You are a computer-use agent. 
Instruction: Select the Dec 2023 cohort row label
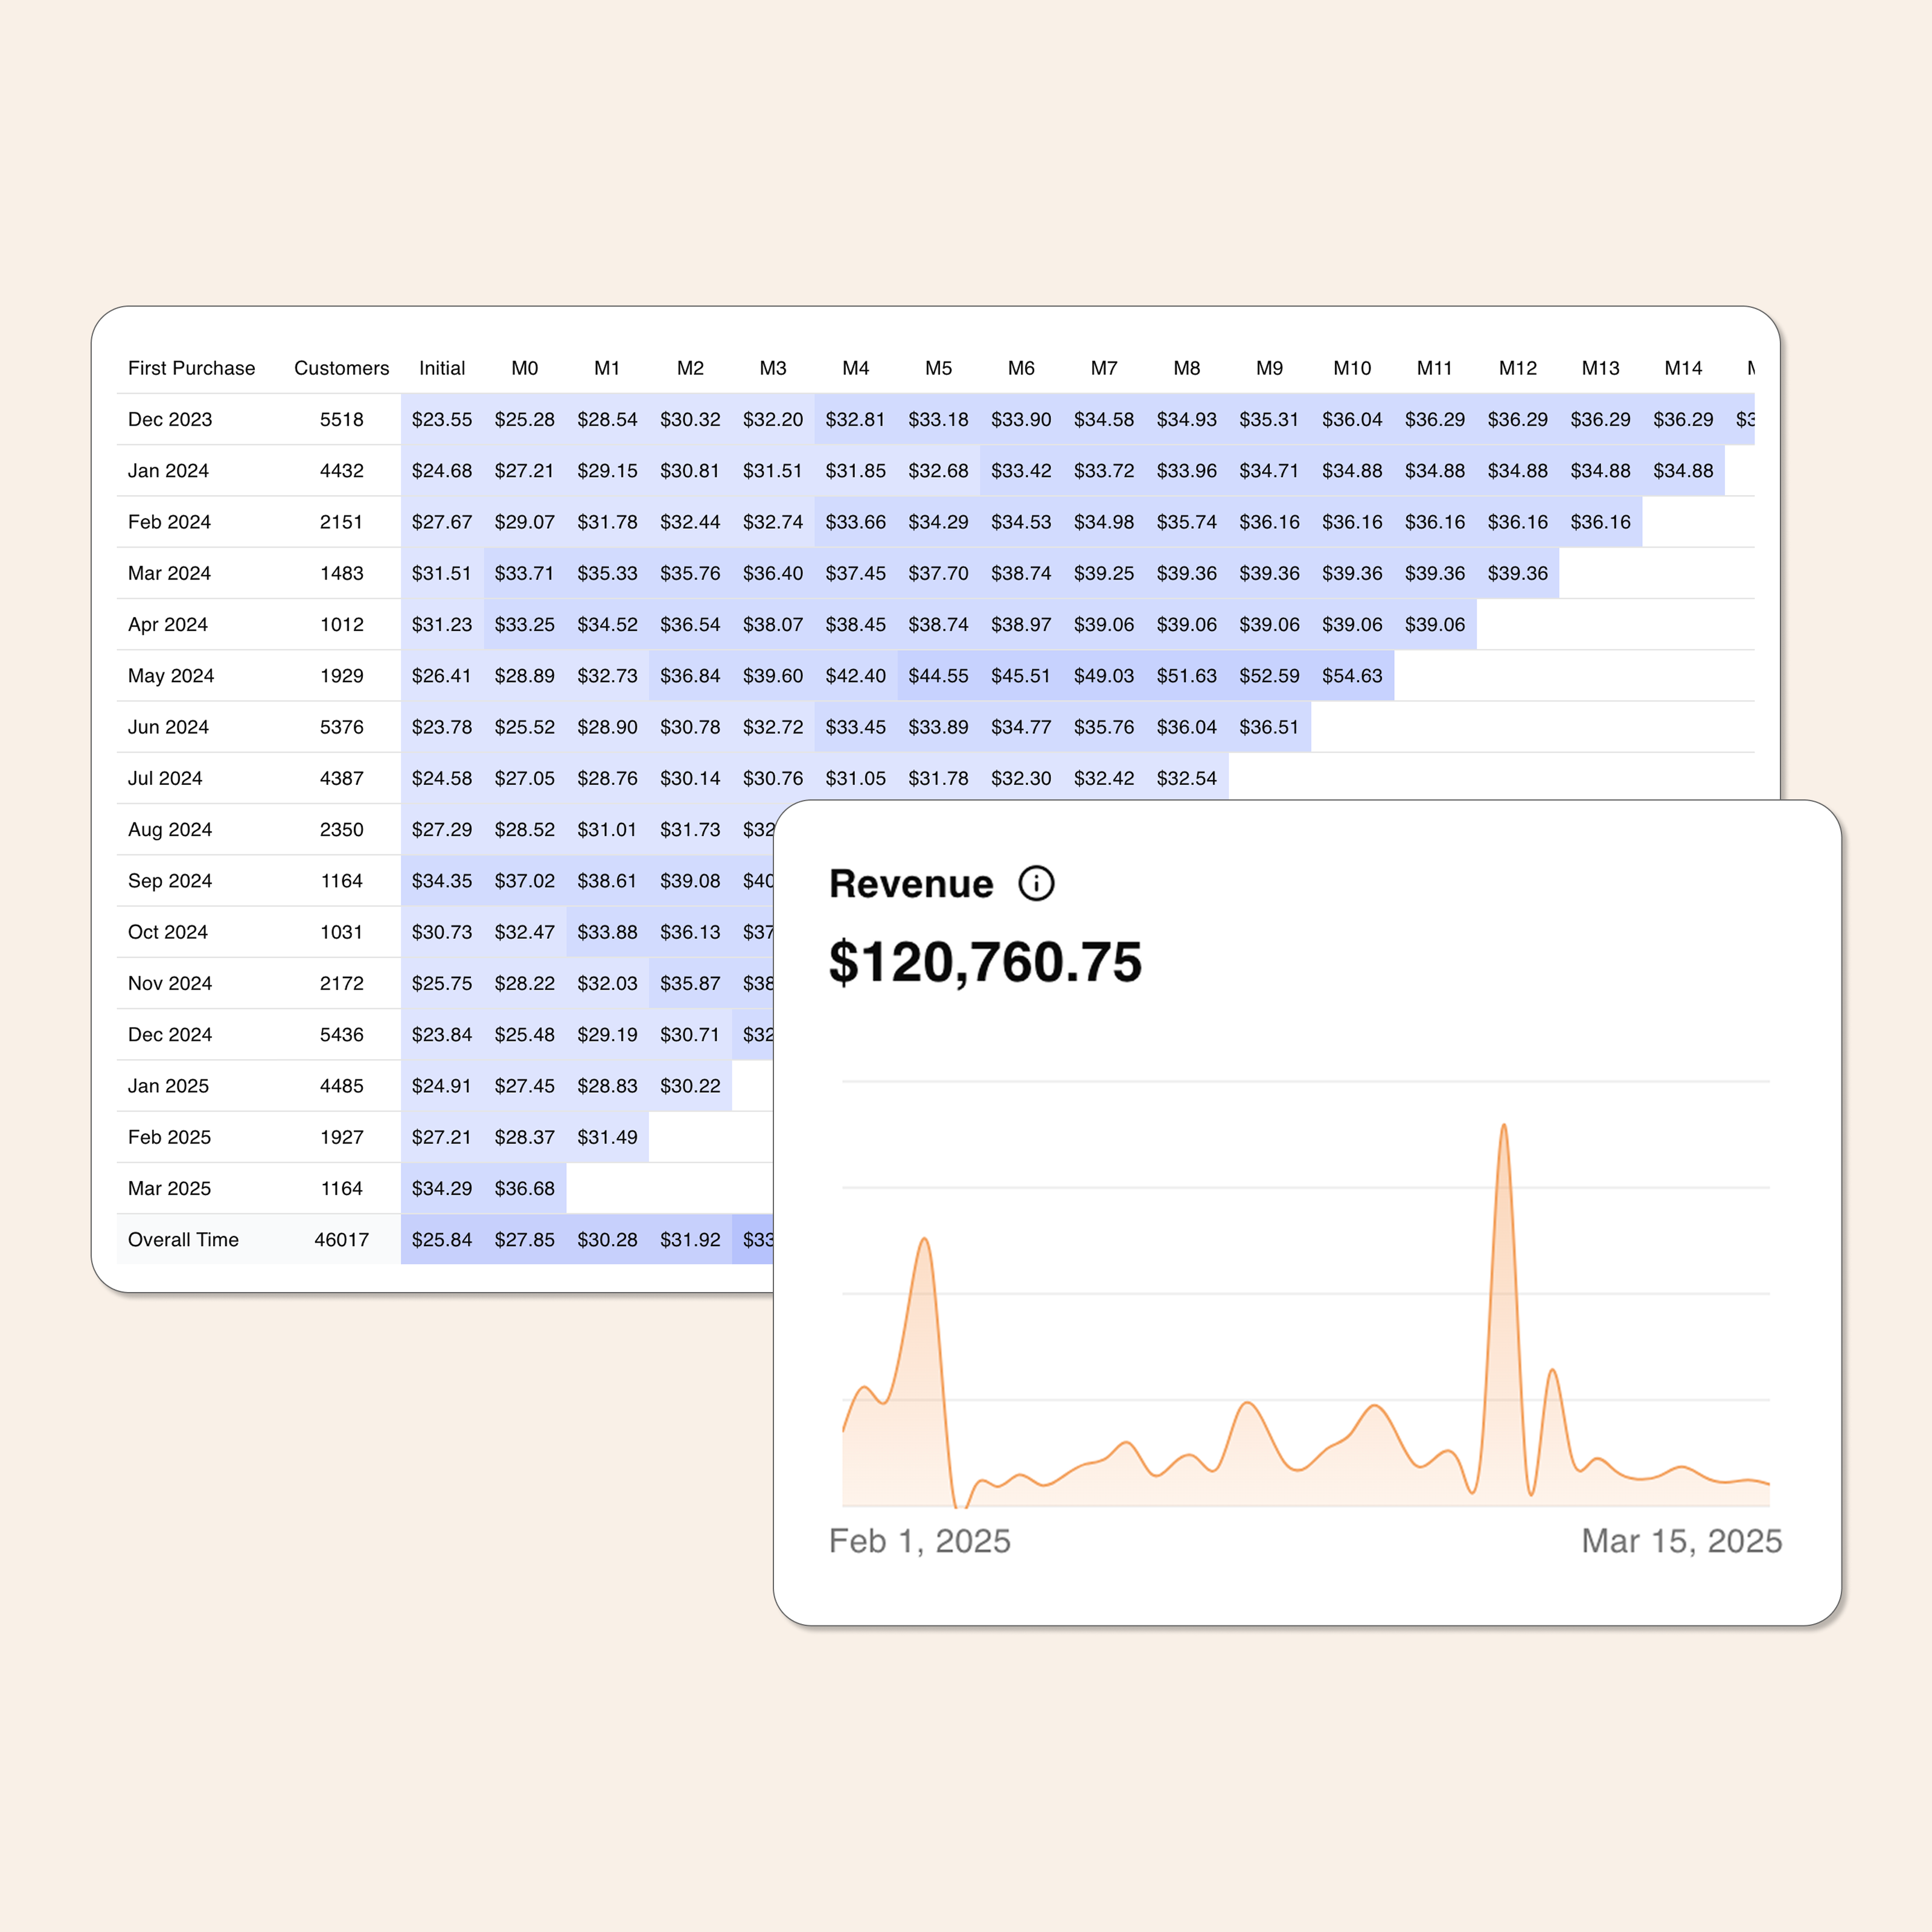(x=170, y=419)
